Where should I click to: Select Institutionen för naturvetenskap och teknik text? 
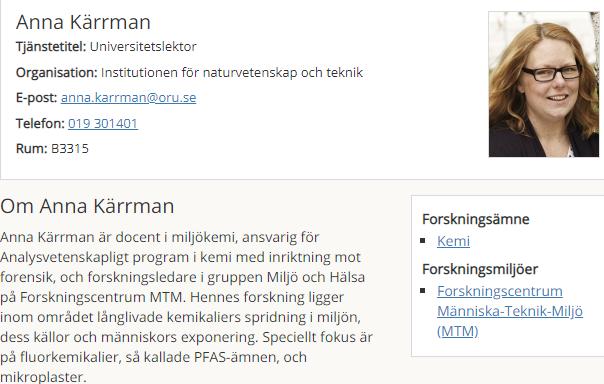pyautogui.click(x=232, y=72)
